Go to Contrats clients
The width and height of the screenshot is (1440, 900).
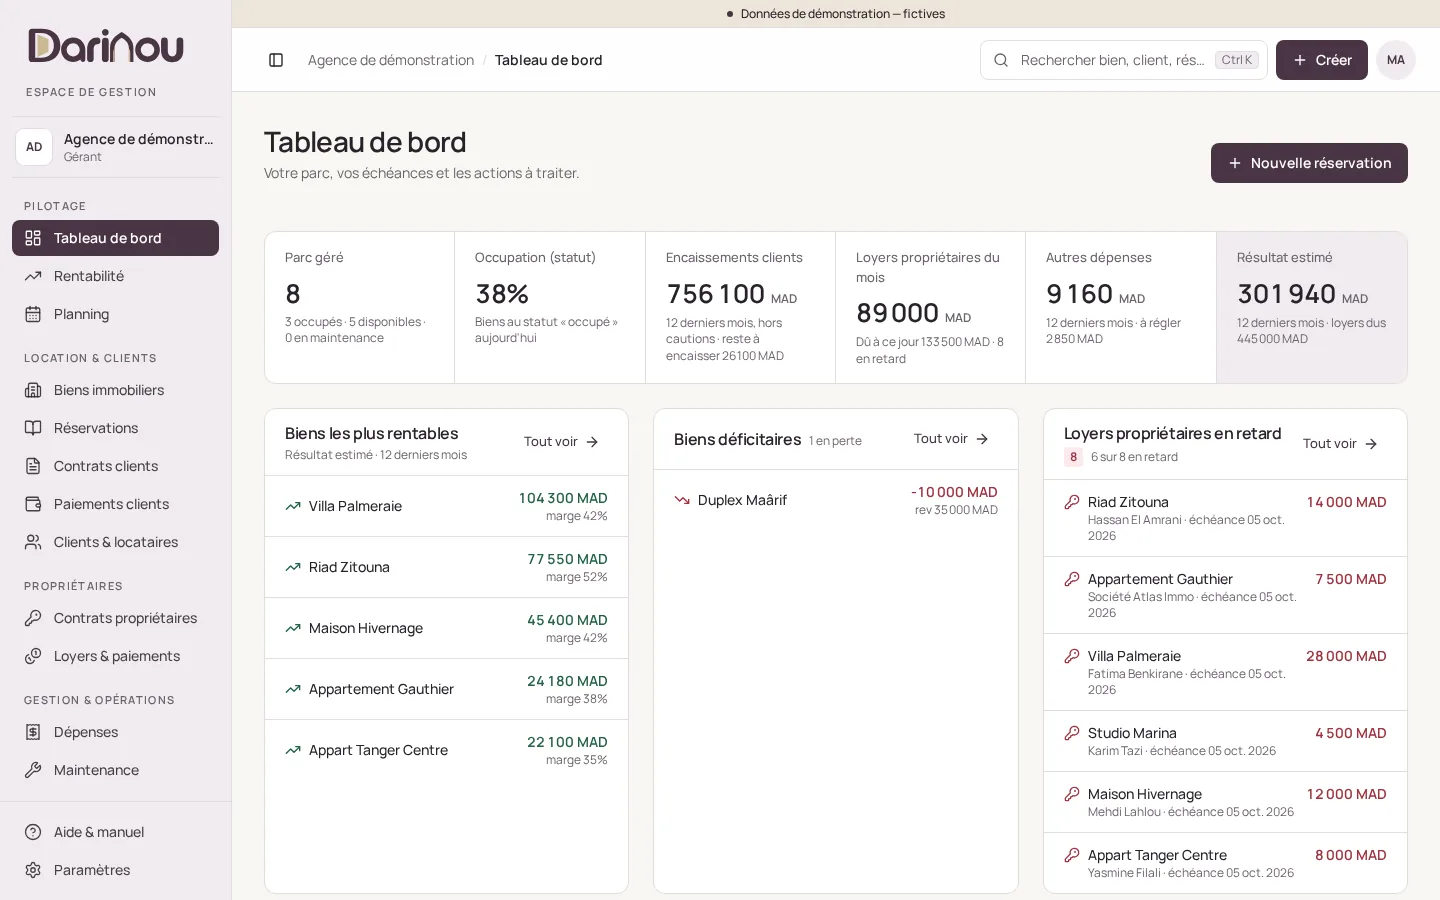pyautogui.click(x=116, y=466)
